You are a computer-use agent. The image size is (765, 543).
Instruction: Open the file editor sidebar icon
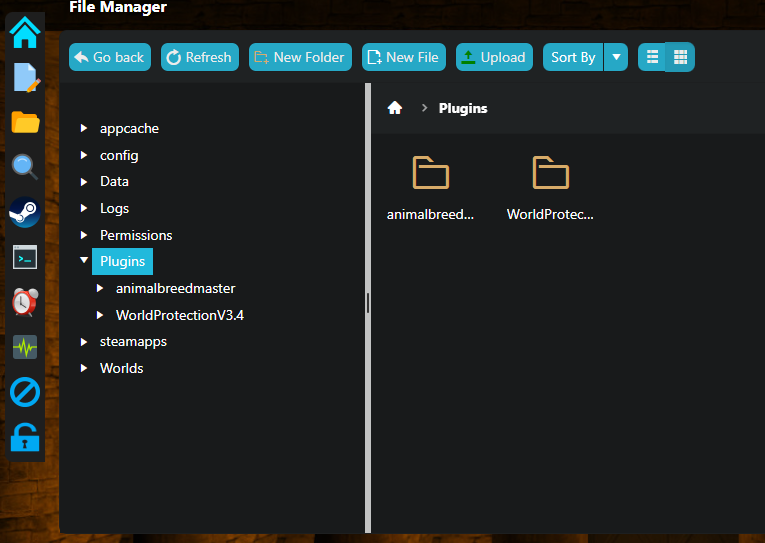[x=24, y=78]
